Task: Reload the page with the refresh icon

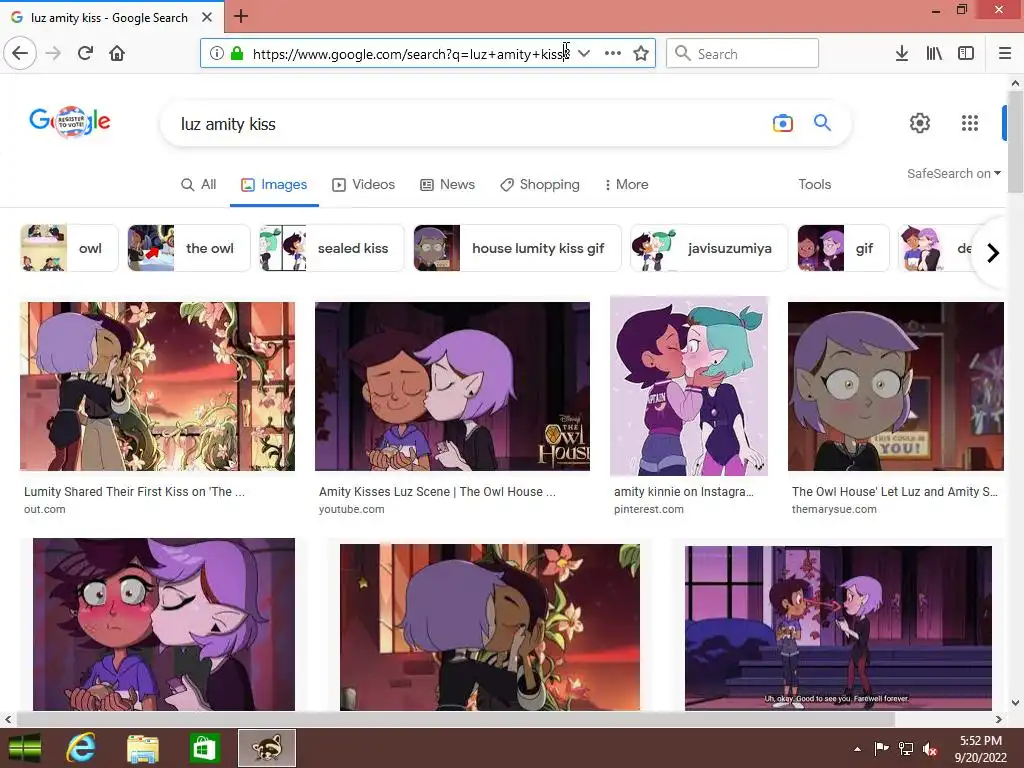Action: [86, 53]
